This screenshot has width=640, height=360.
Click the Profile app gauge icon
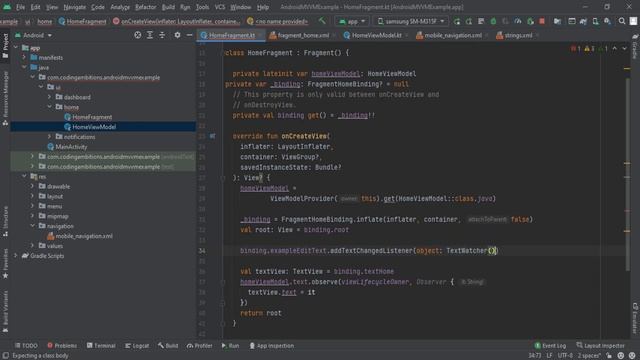[x=518, y=21]
